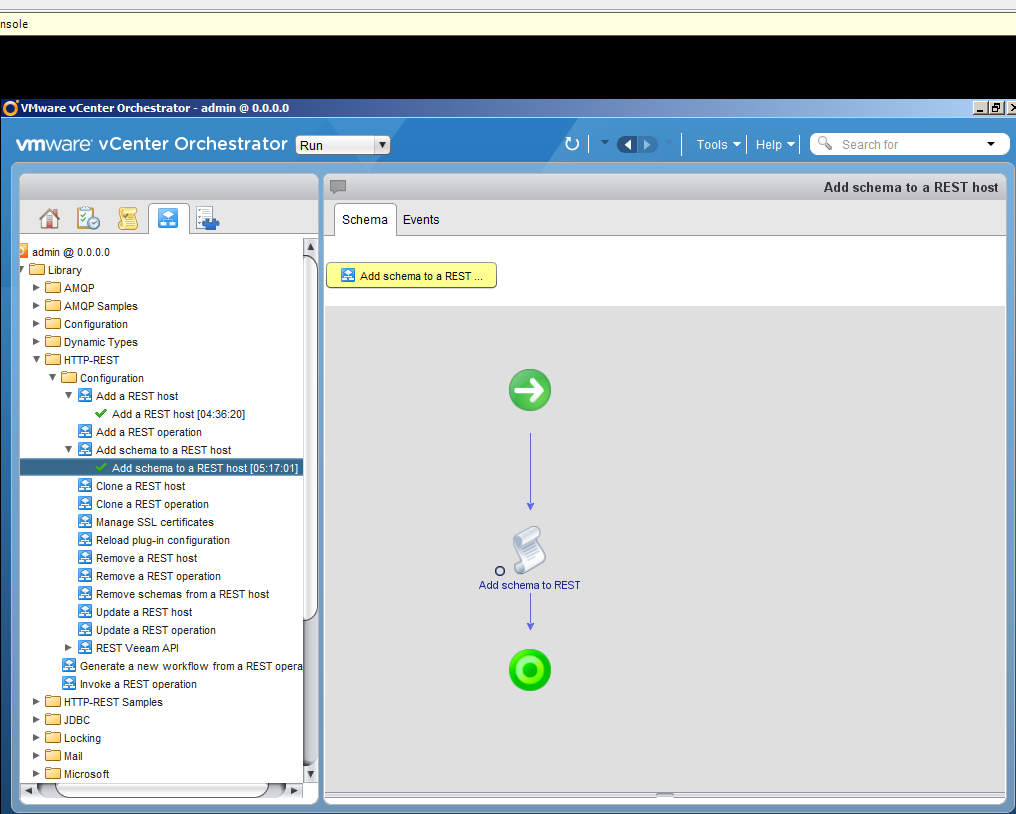Click the Add schema to a REST button
The height and width of the screenshot is (814, 1016).
411,275
